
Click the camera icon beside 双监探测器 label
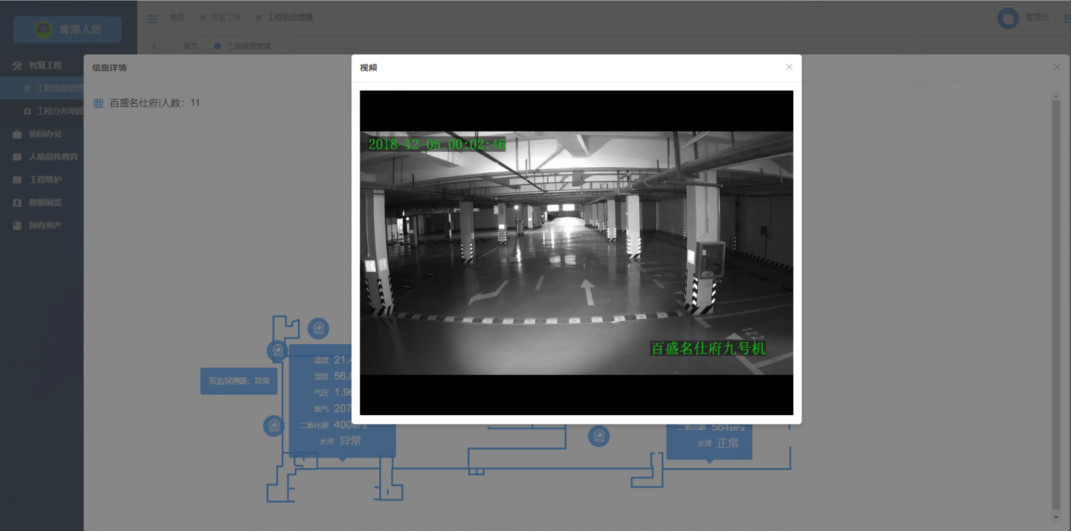pyautogui.click(x=277, y=350)
